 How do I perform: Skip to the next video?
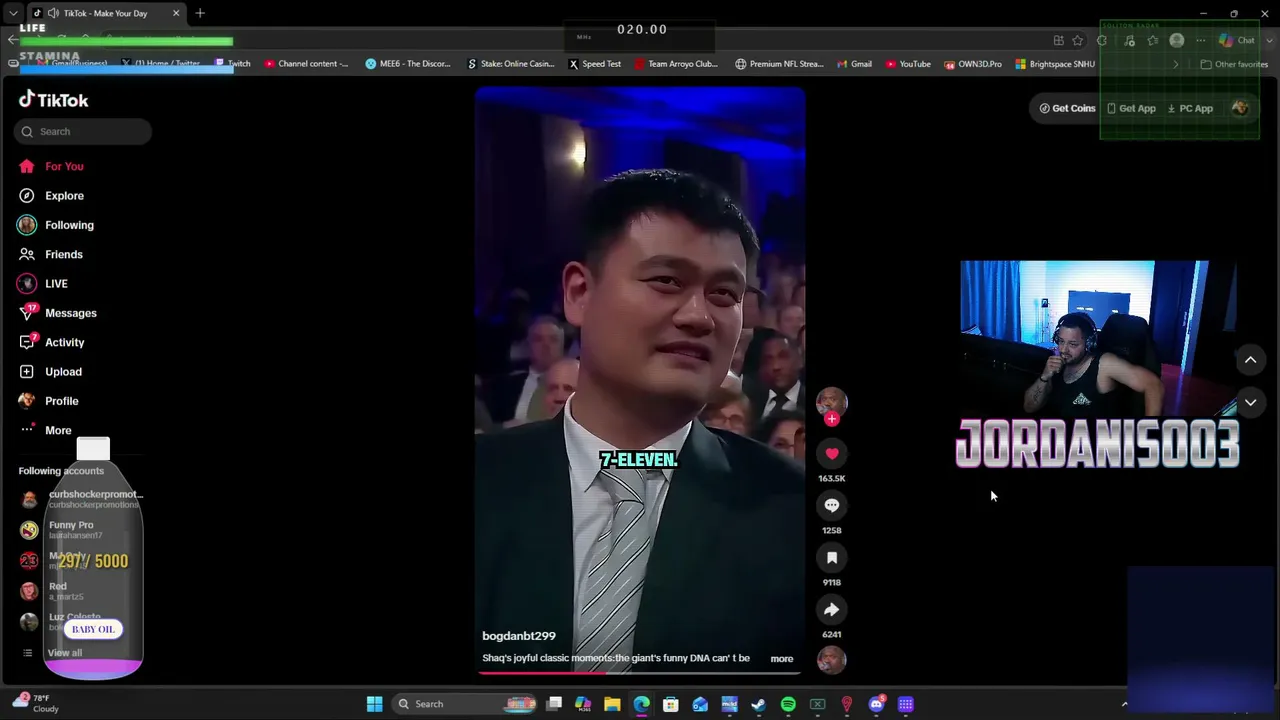(1250, 403)
